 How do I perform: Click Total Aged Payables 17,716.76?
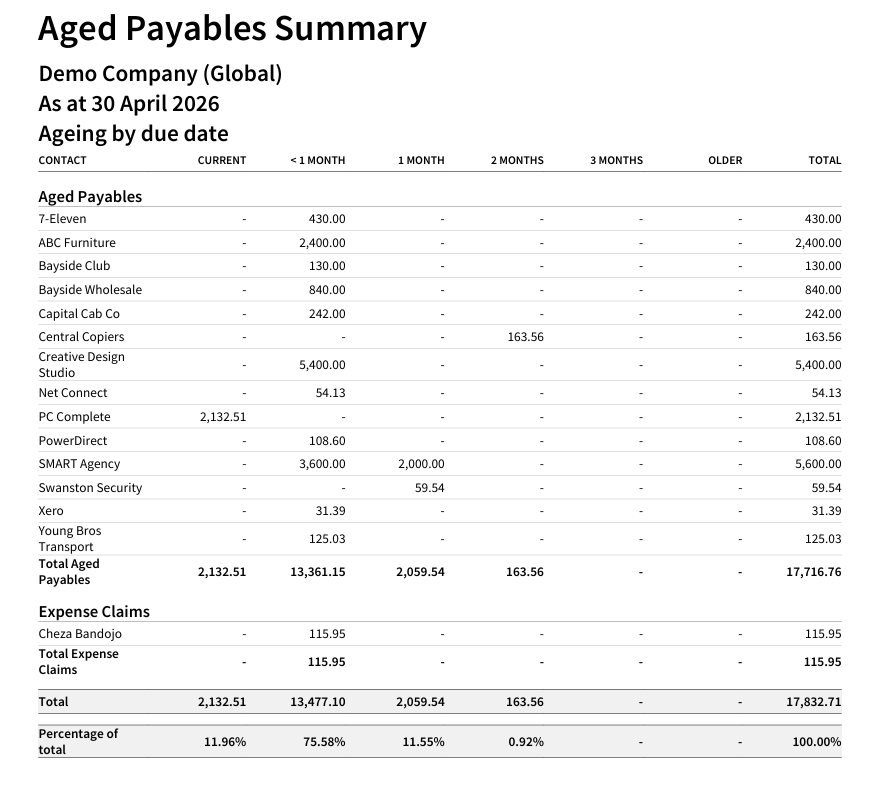click(813, 572)
